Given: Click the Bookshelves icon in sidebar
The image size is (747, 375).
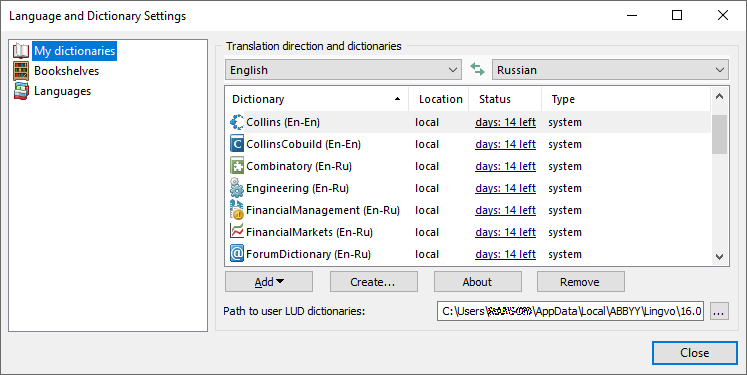Looking at the screenshot, I should tap(21, 71).
